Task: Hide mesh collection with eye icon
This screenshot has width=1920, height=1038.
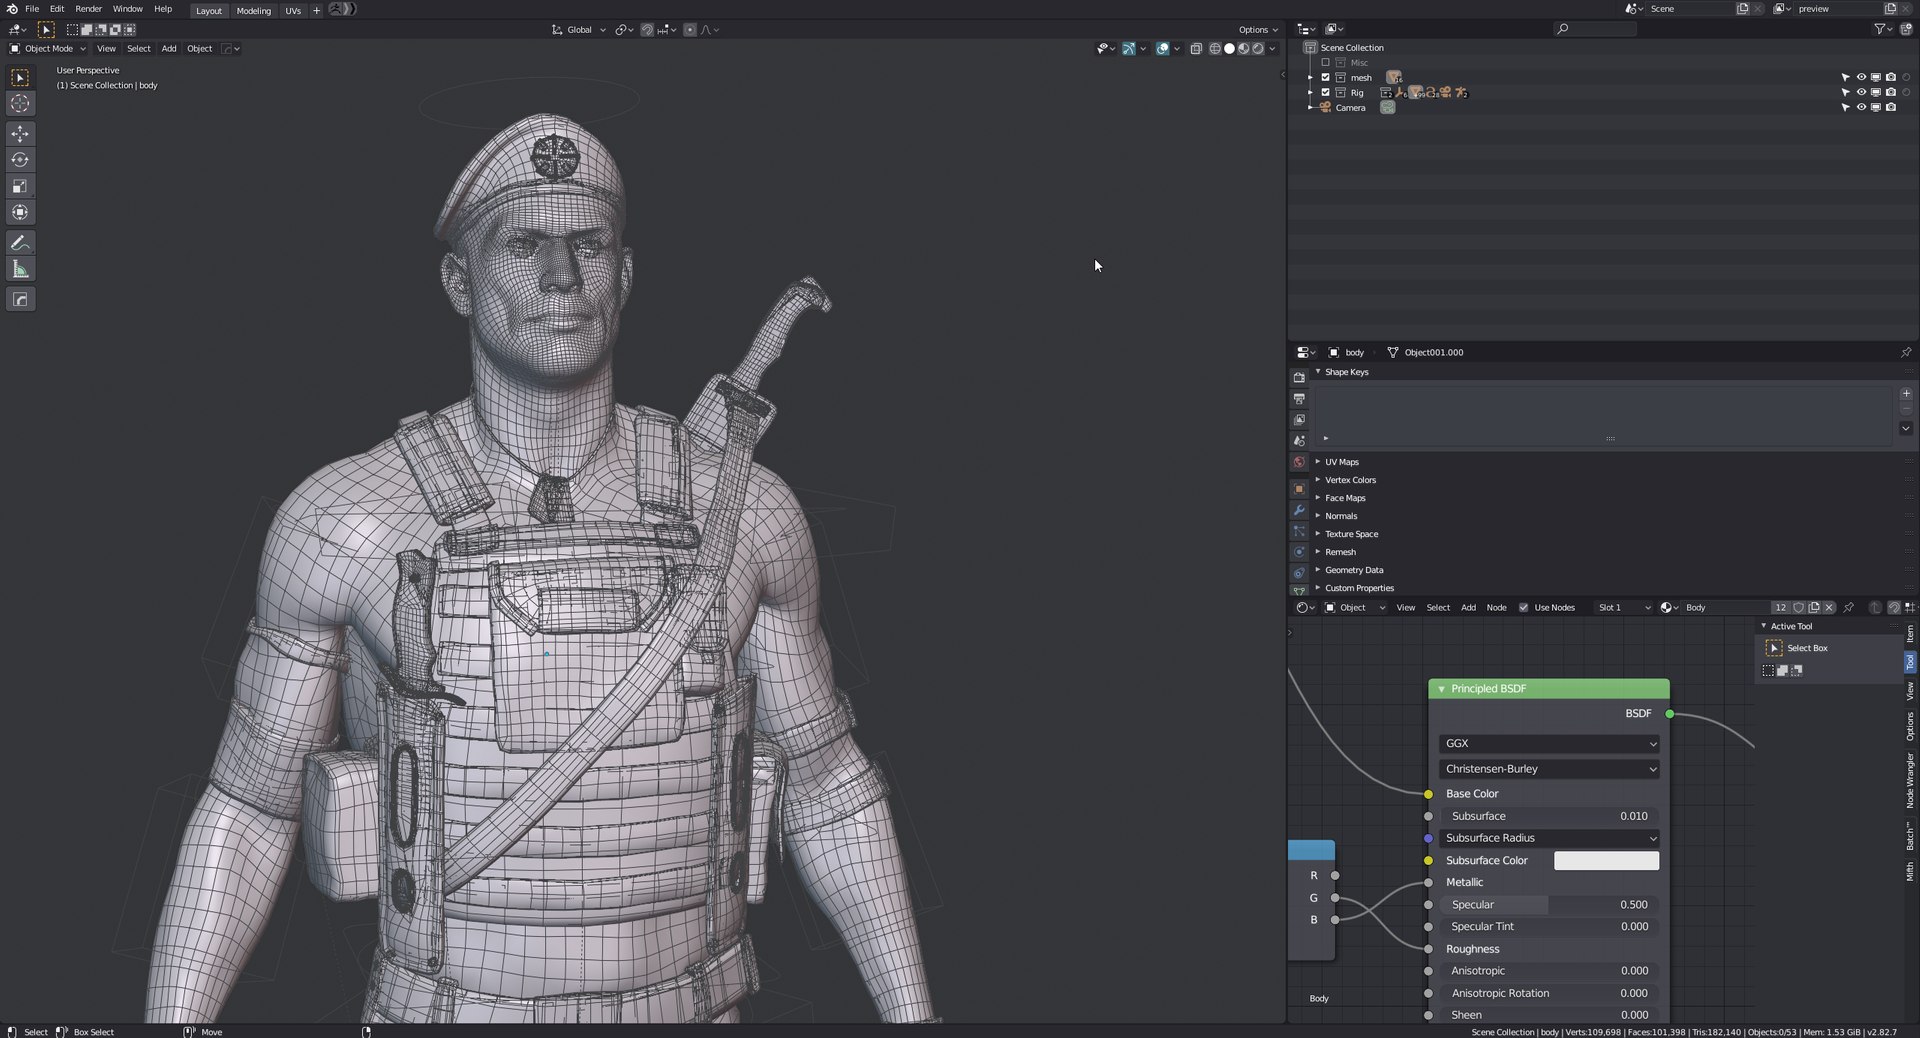Action: coord(1861,77)
